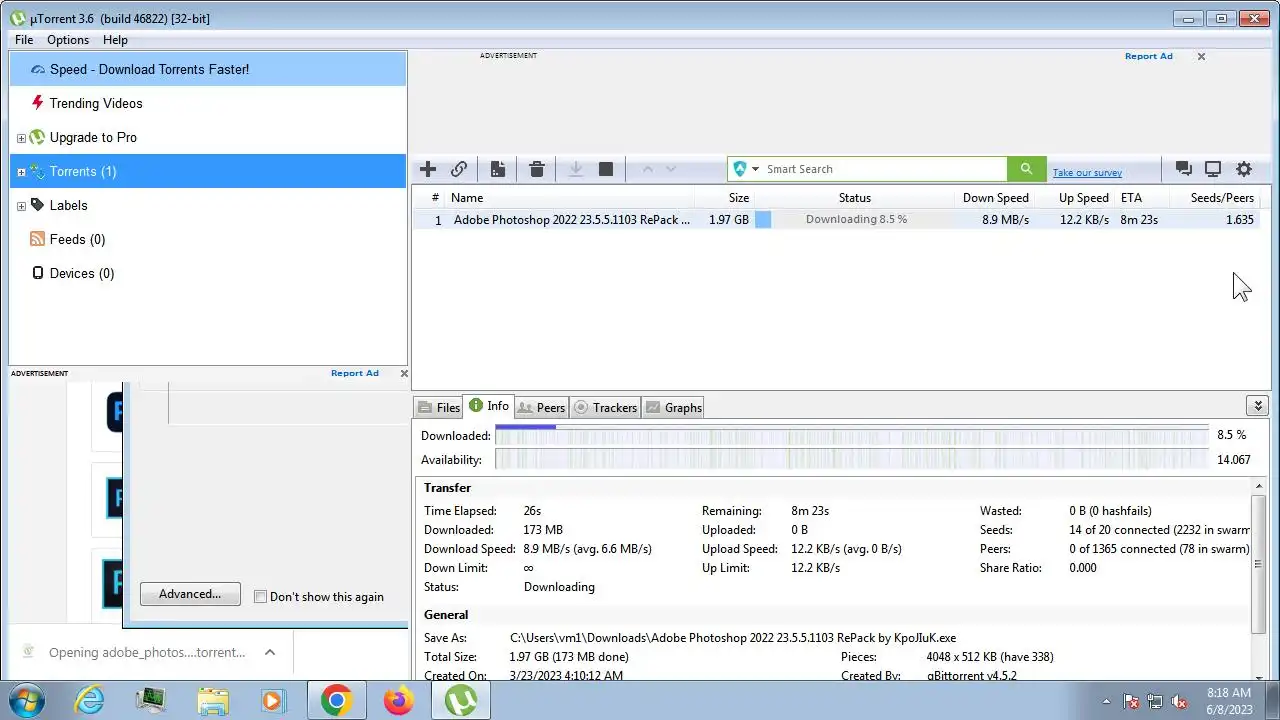Click the lightning icon beside Trending Videos
The width and height of the screenshot is (1280, 720).
[38, 103]
